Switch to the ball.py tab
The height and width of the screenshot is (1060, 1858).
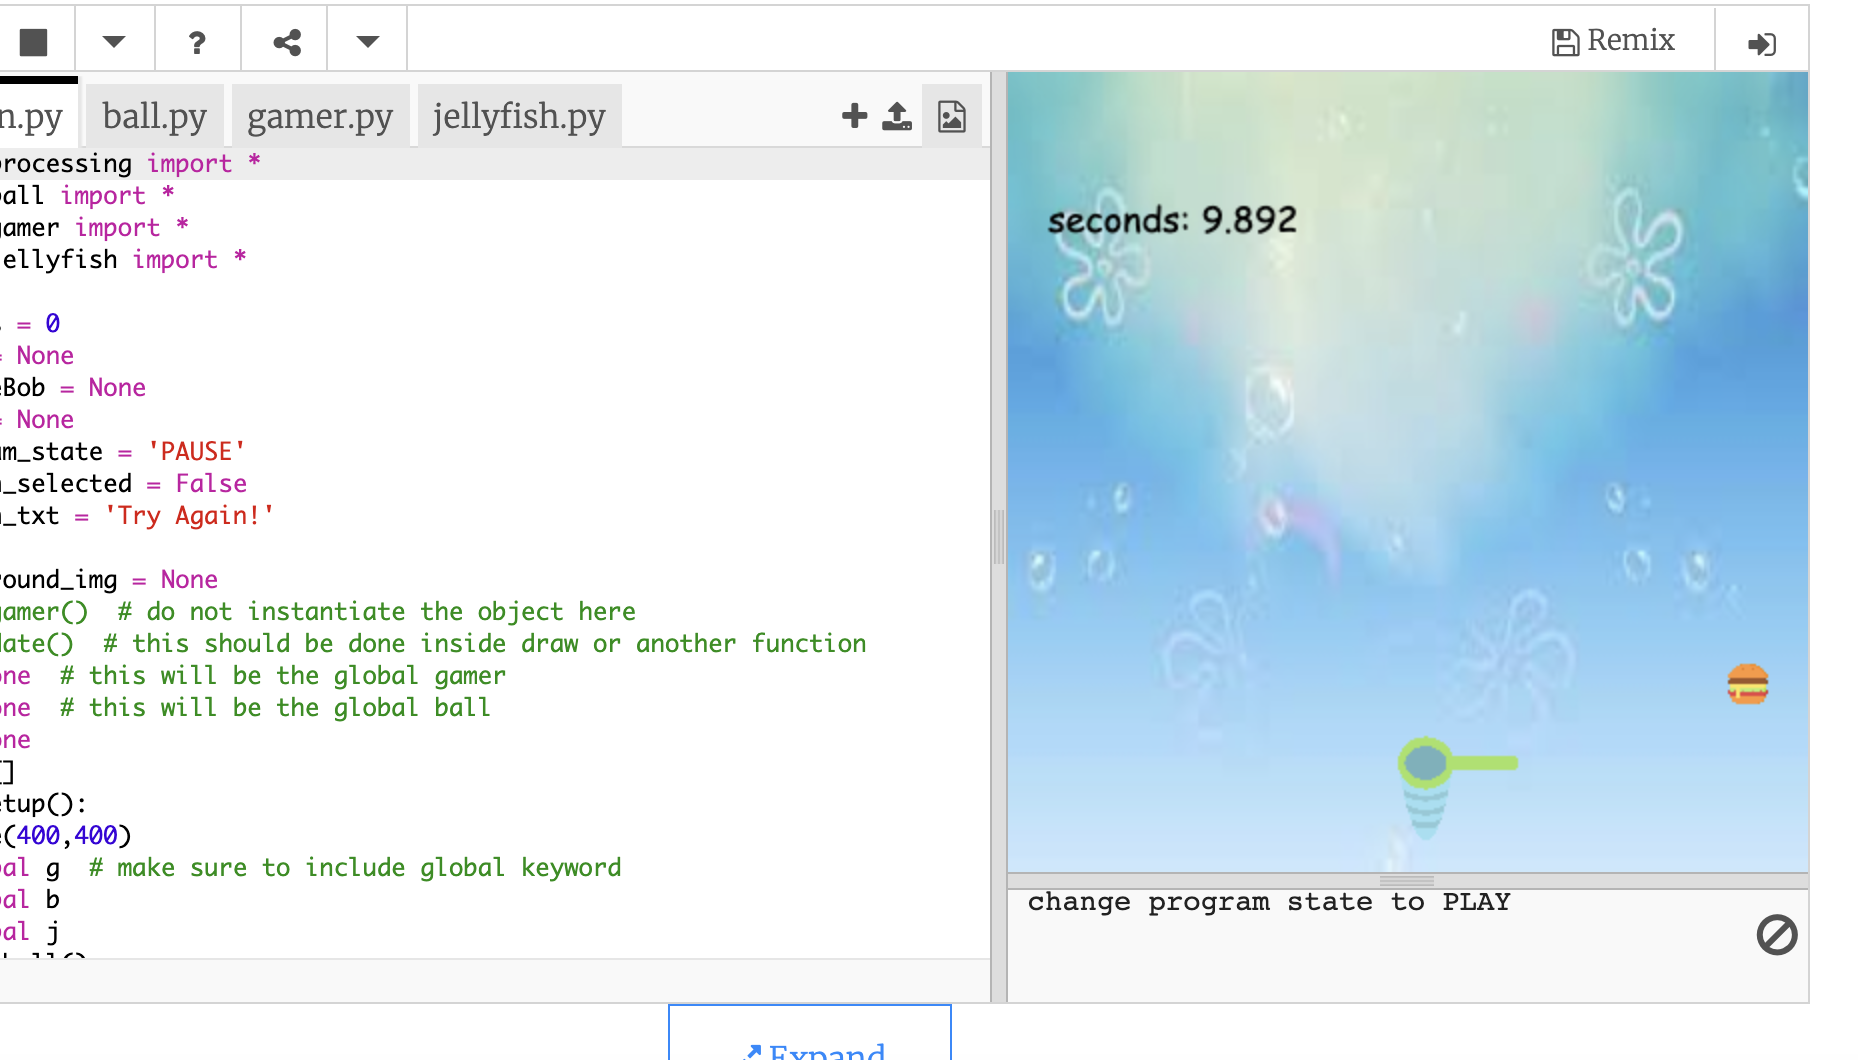[154, 117]
